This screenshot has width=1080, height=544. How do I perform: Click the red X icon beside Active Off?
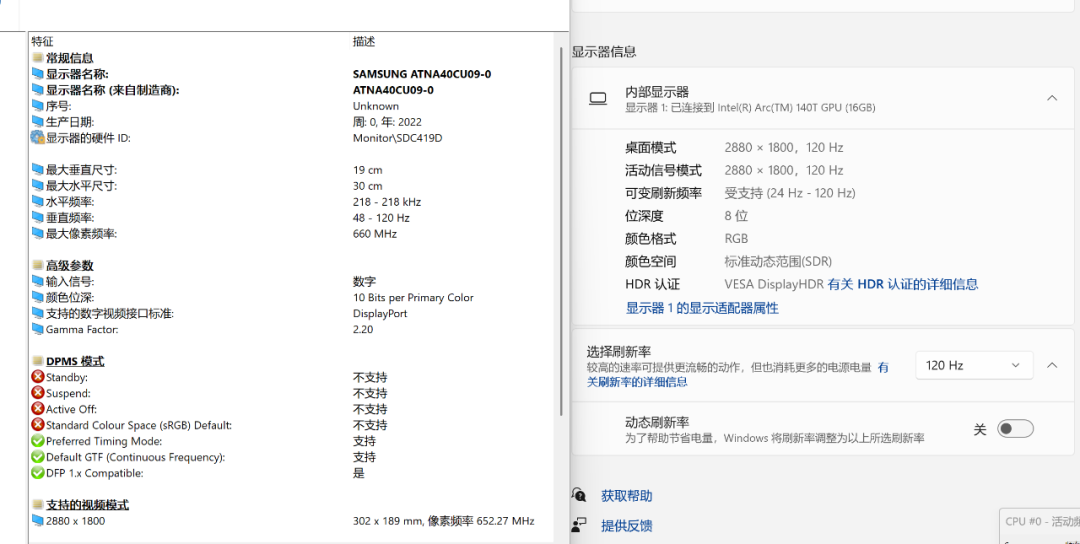(37, 408)
